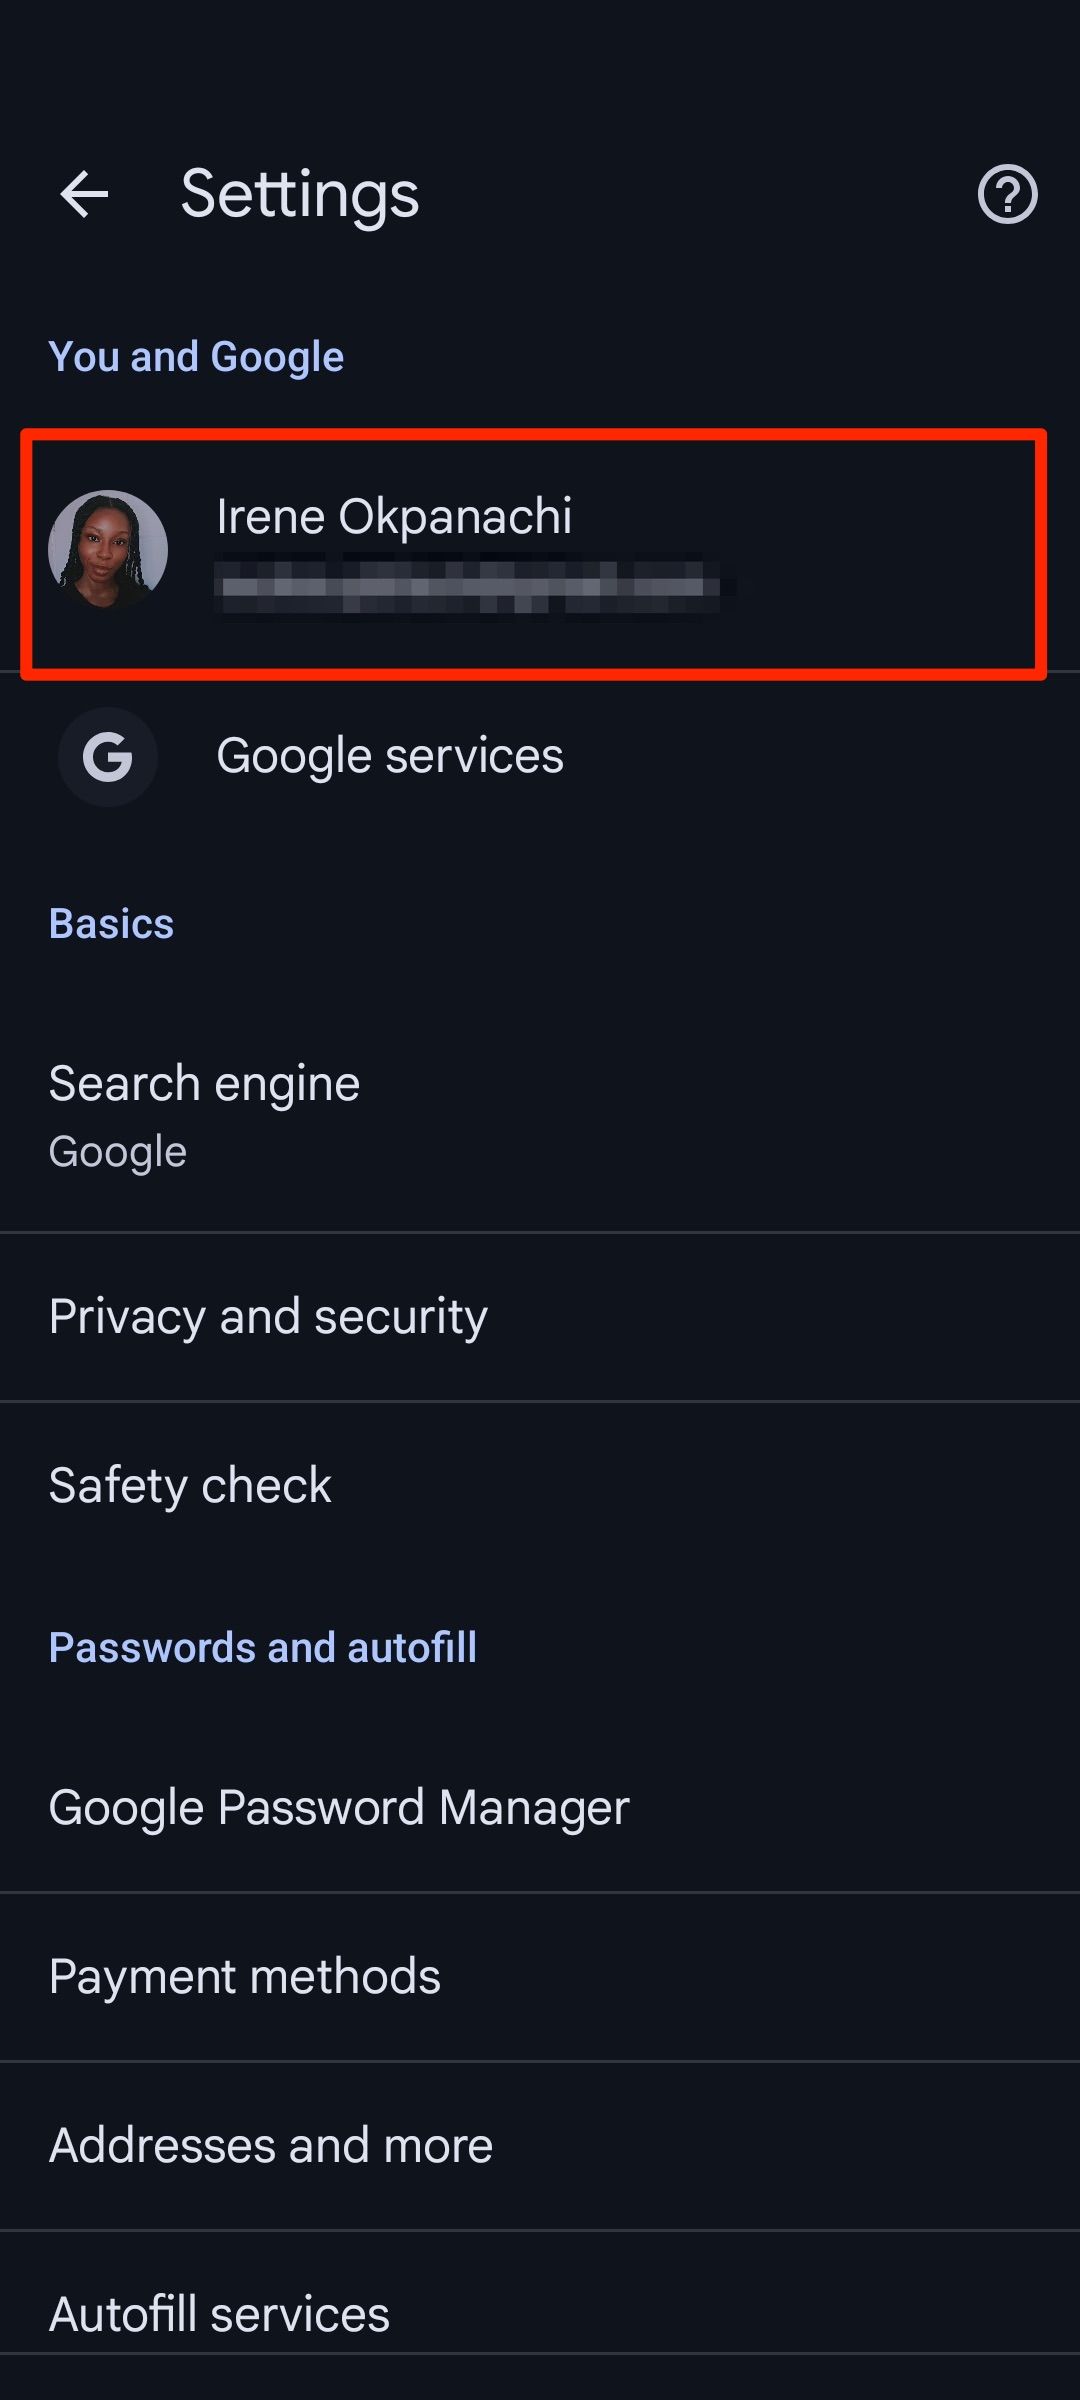Open Google Password Manager
Viewport: 1080px width, 2400px height.
[338, 1808]
